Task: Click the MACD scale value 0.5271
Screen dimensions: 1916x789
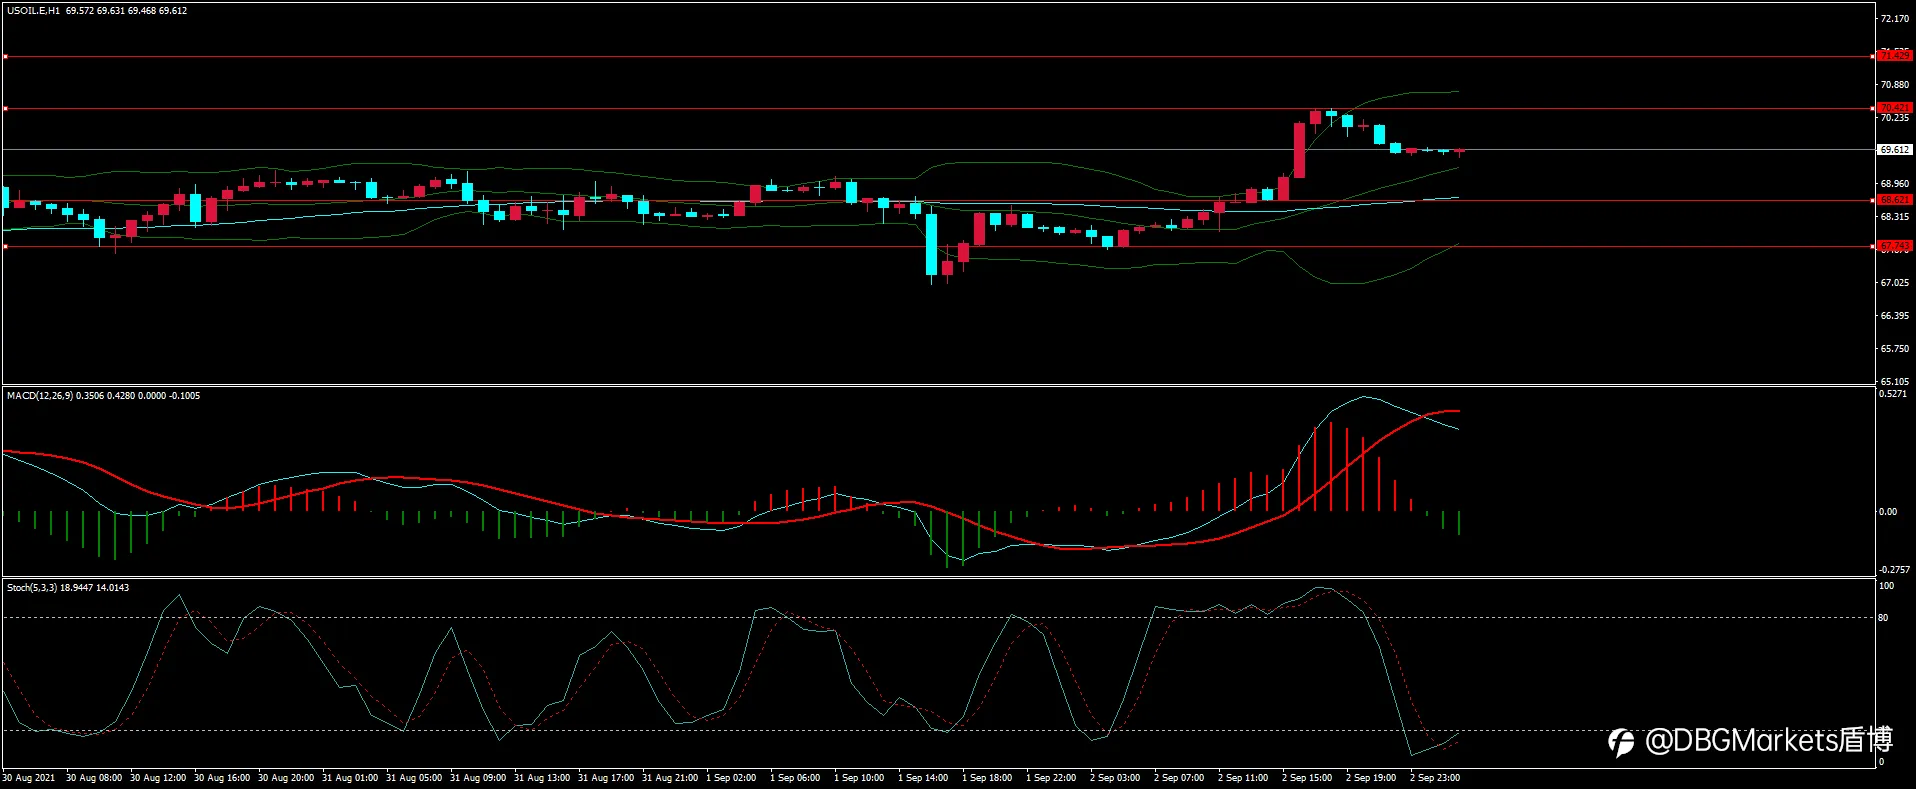Action: pyautogui.click(x=1893, y=394)
